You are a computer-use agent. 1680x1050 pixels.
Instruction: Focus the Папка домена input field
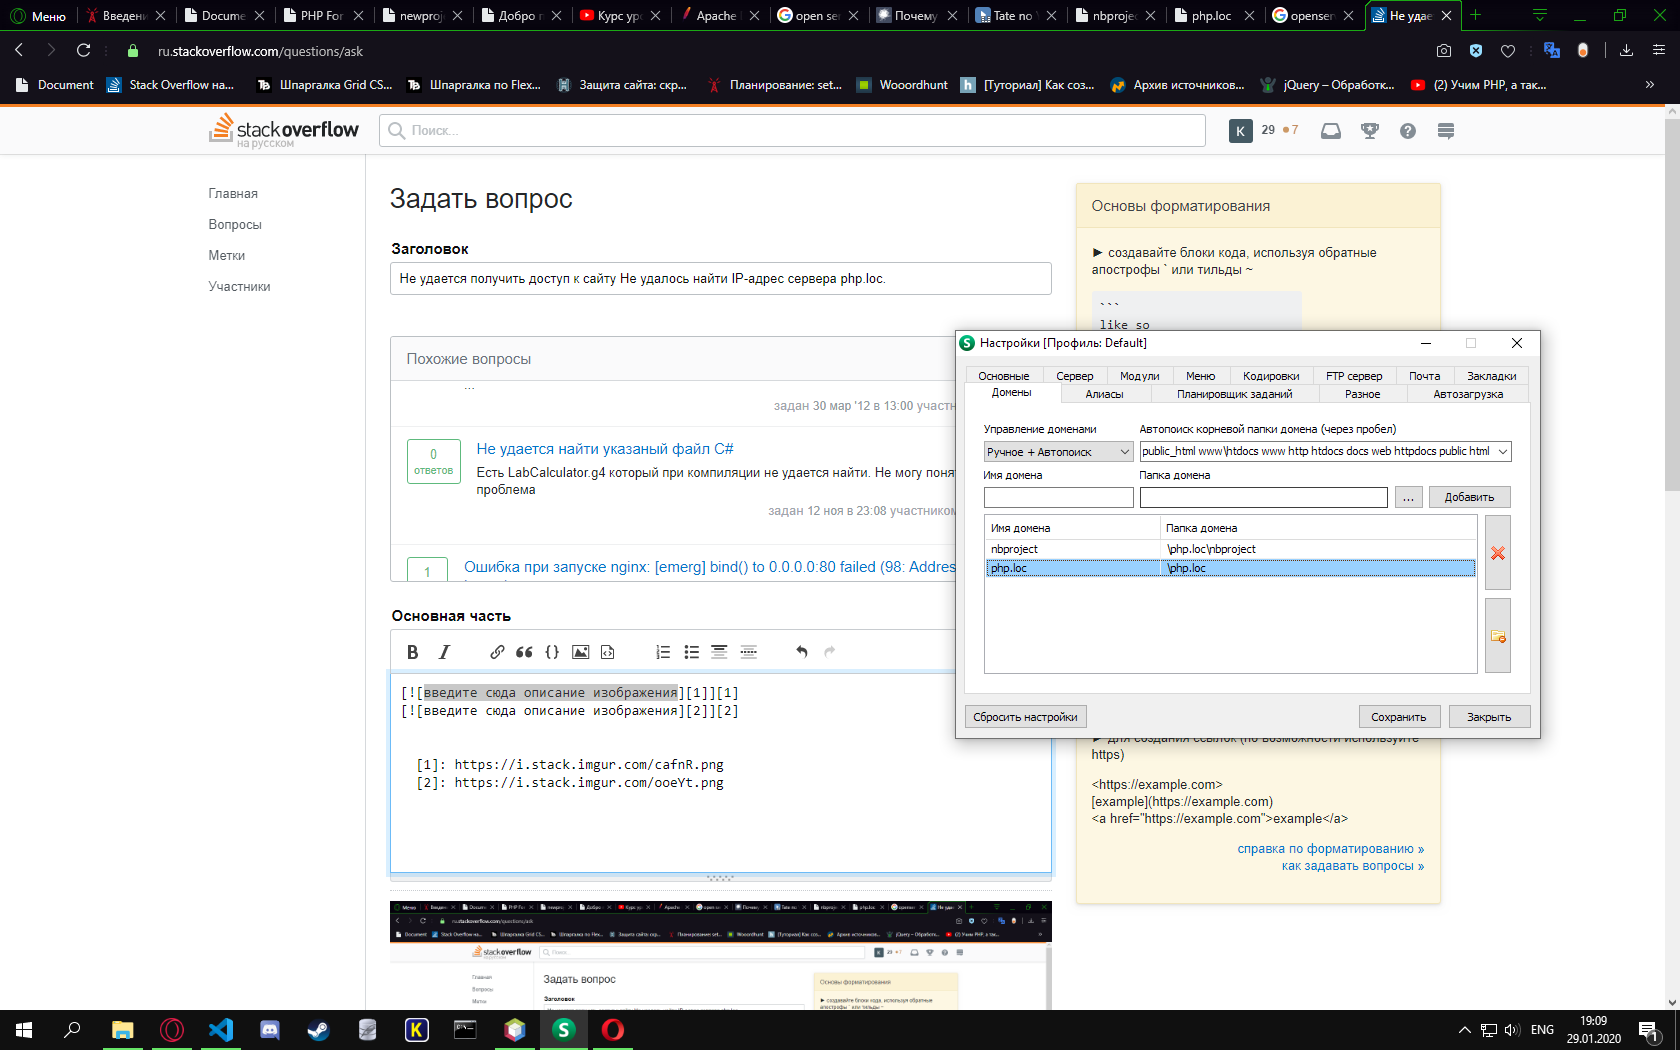click(1263, 497)
